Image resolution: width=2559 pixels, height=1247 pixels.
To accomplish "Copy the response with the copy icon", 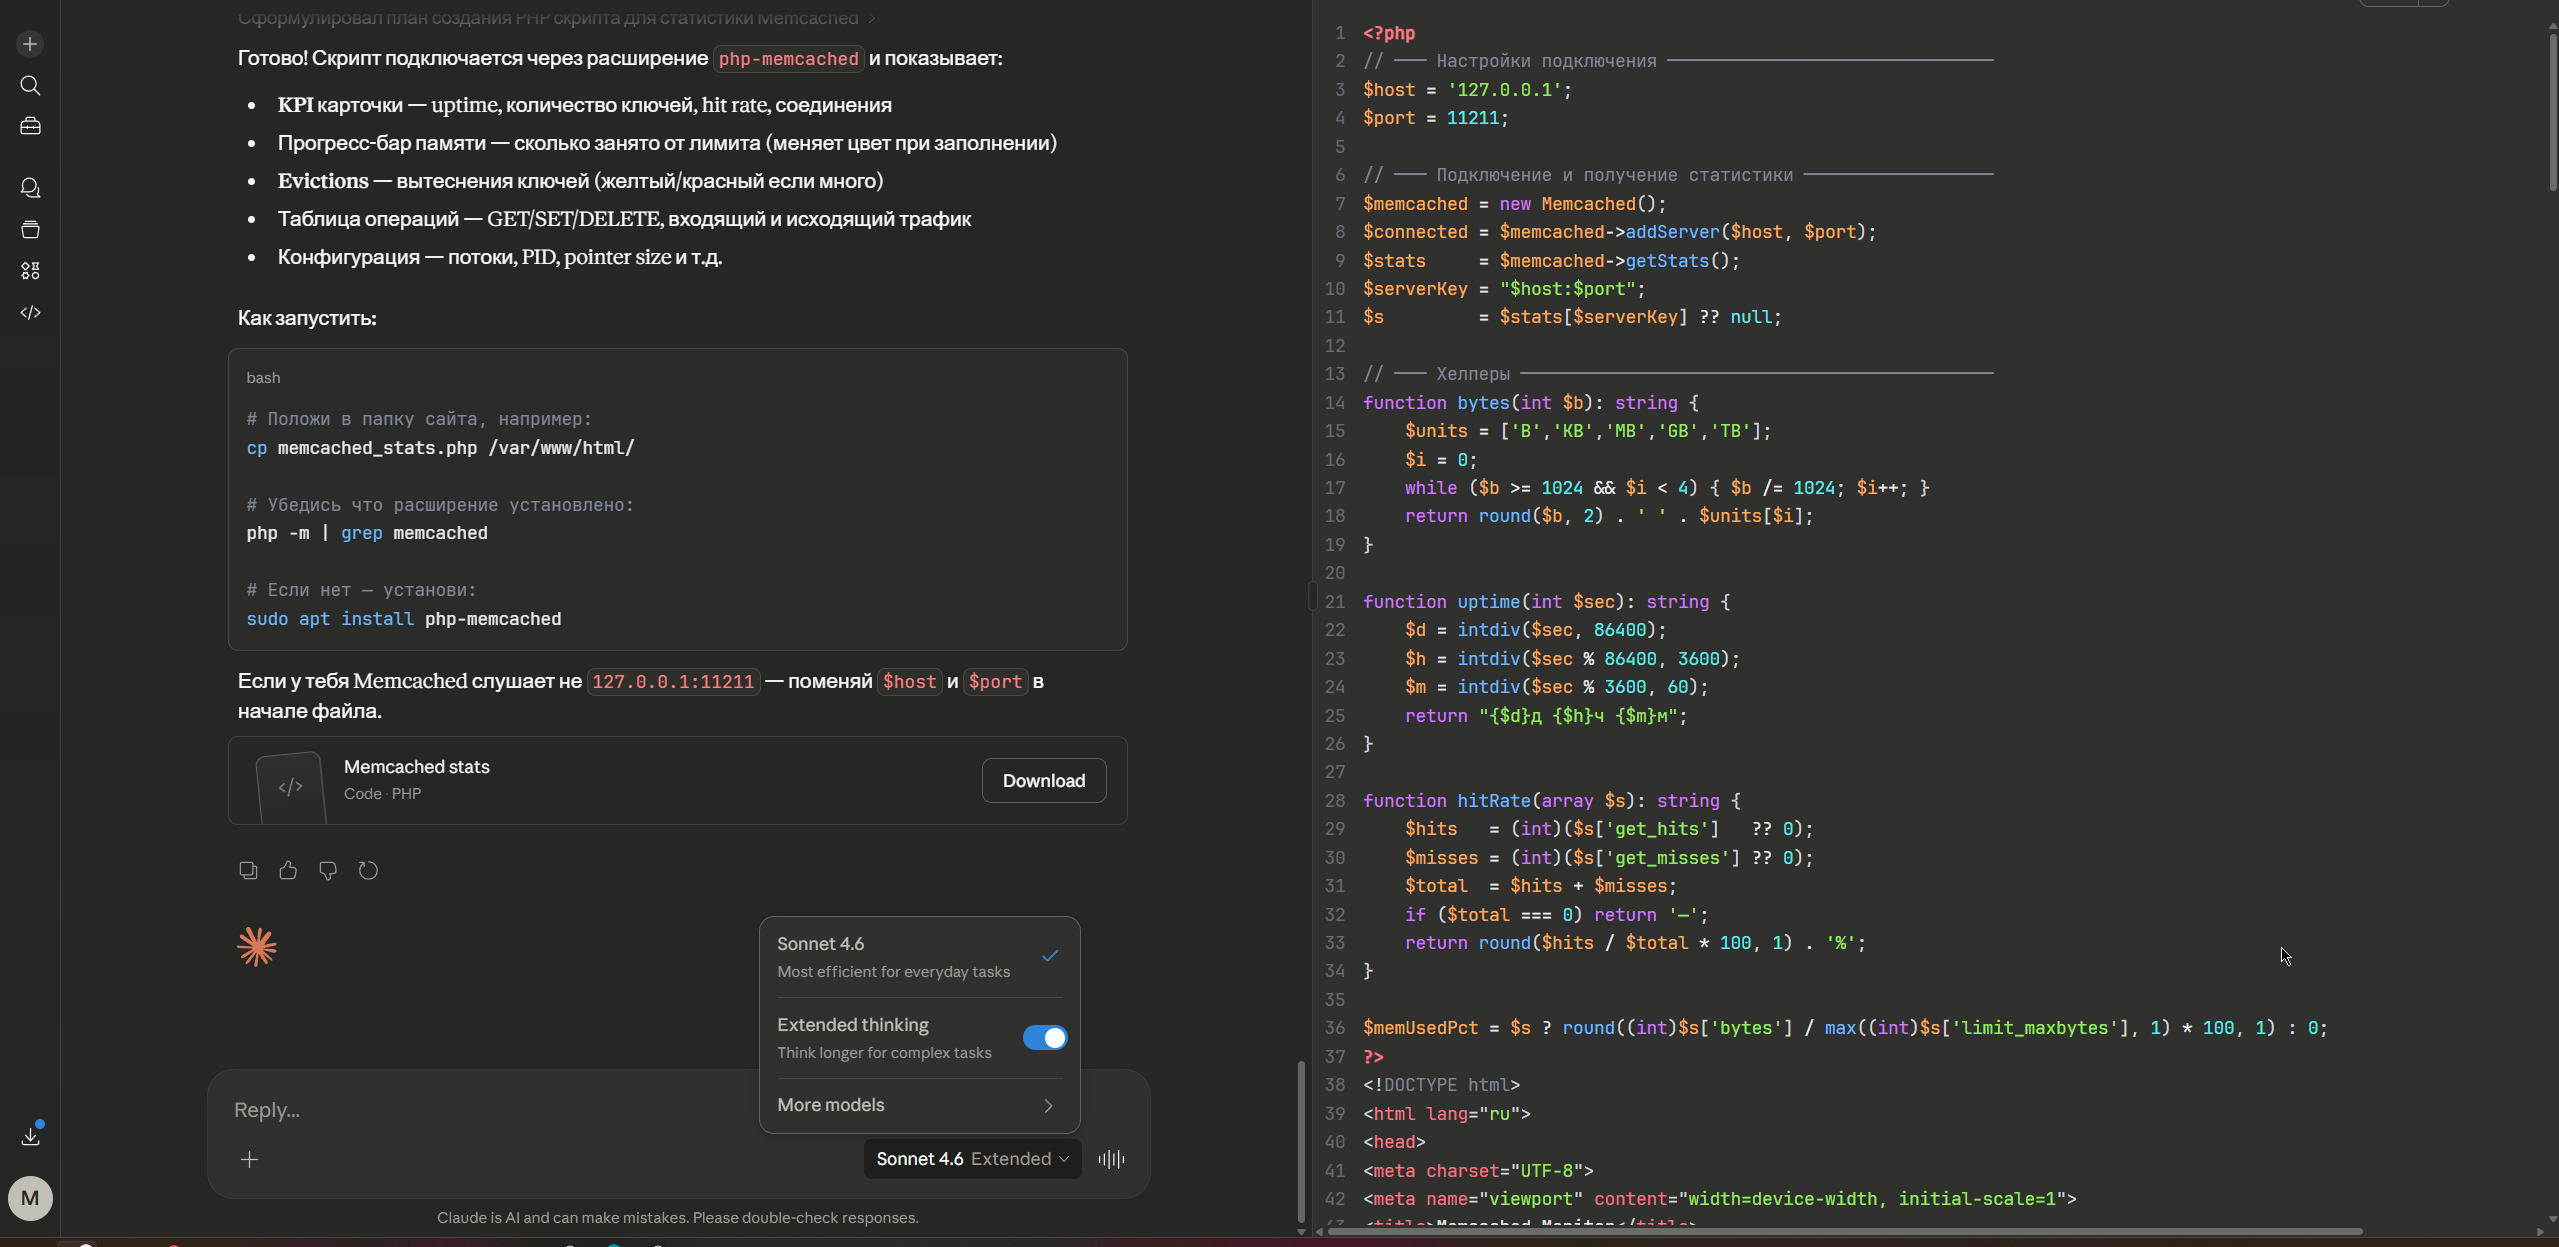I will tap(248, 871).
